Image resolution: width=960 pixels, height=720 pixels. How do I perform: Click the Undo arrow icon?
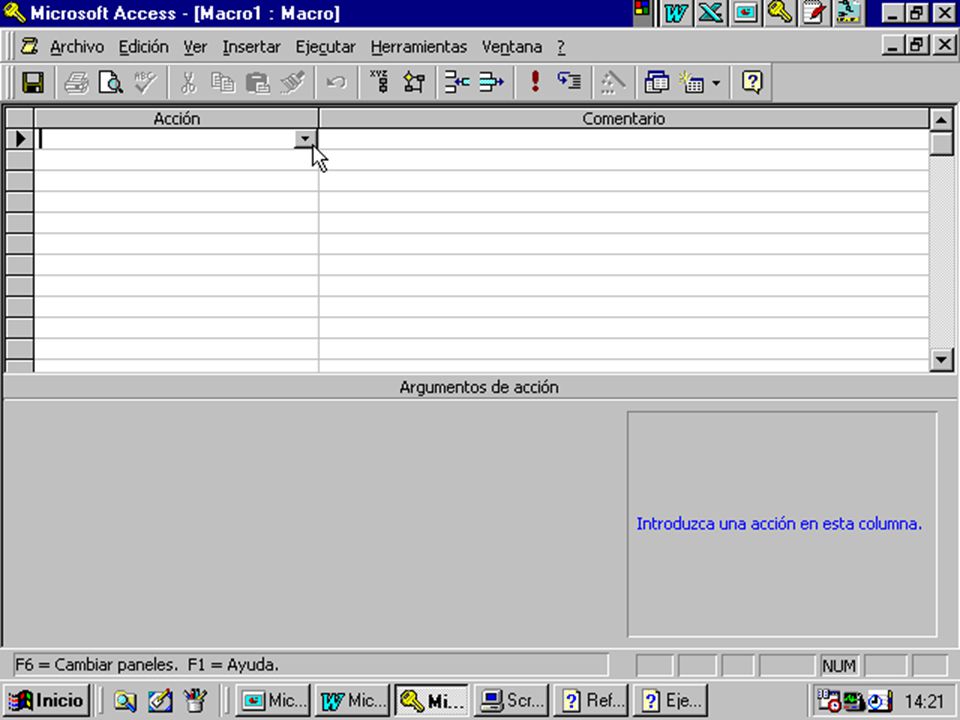point(336,82)
